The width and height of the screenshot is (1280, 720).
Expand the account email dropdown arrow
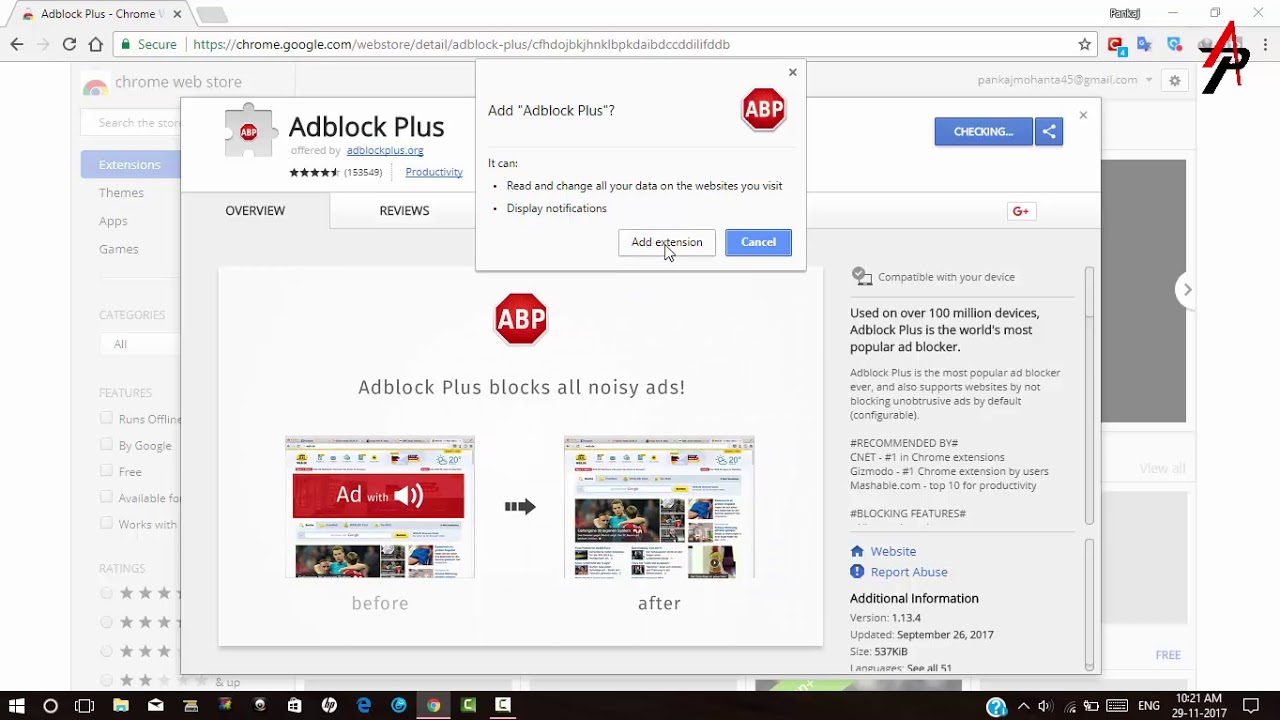tap(1149, 80)
